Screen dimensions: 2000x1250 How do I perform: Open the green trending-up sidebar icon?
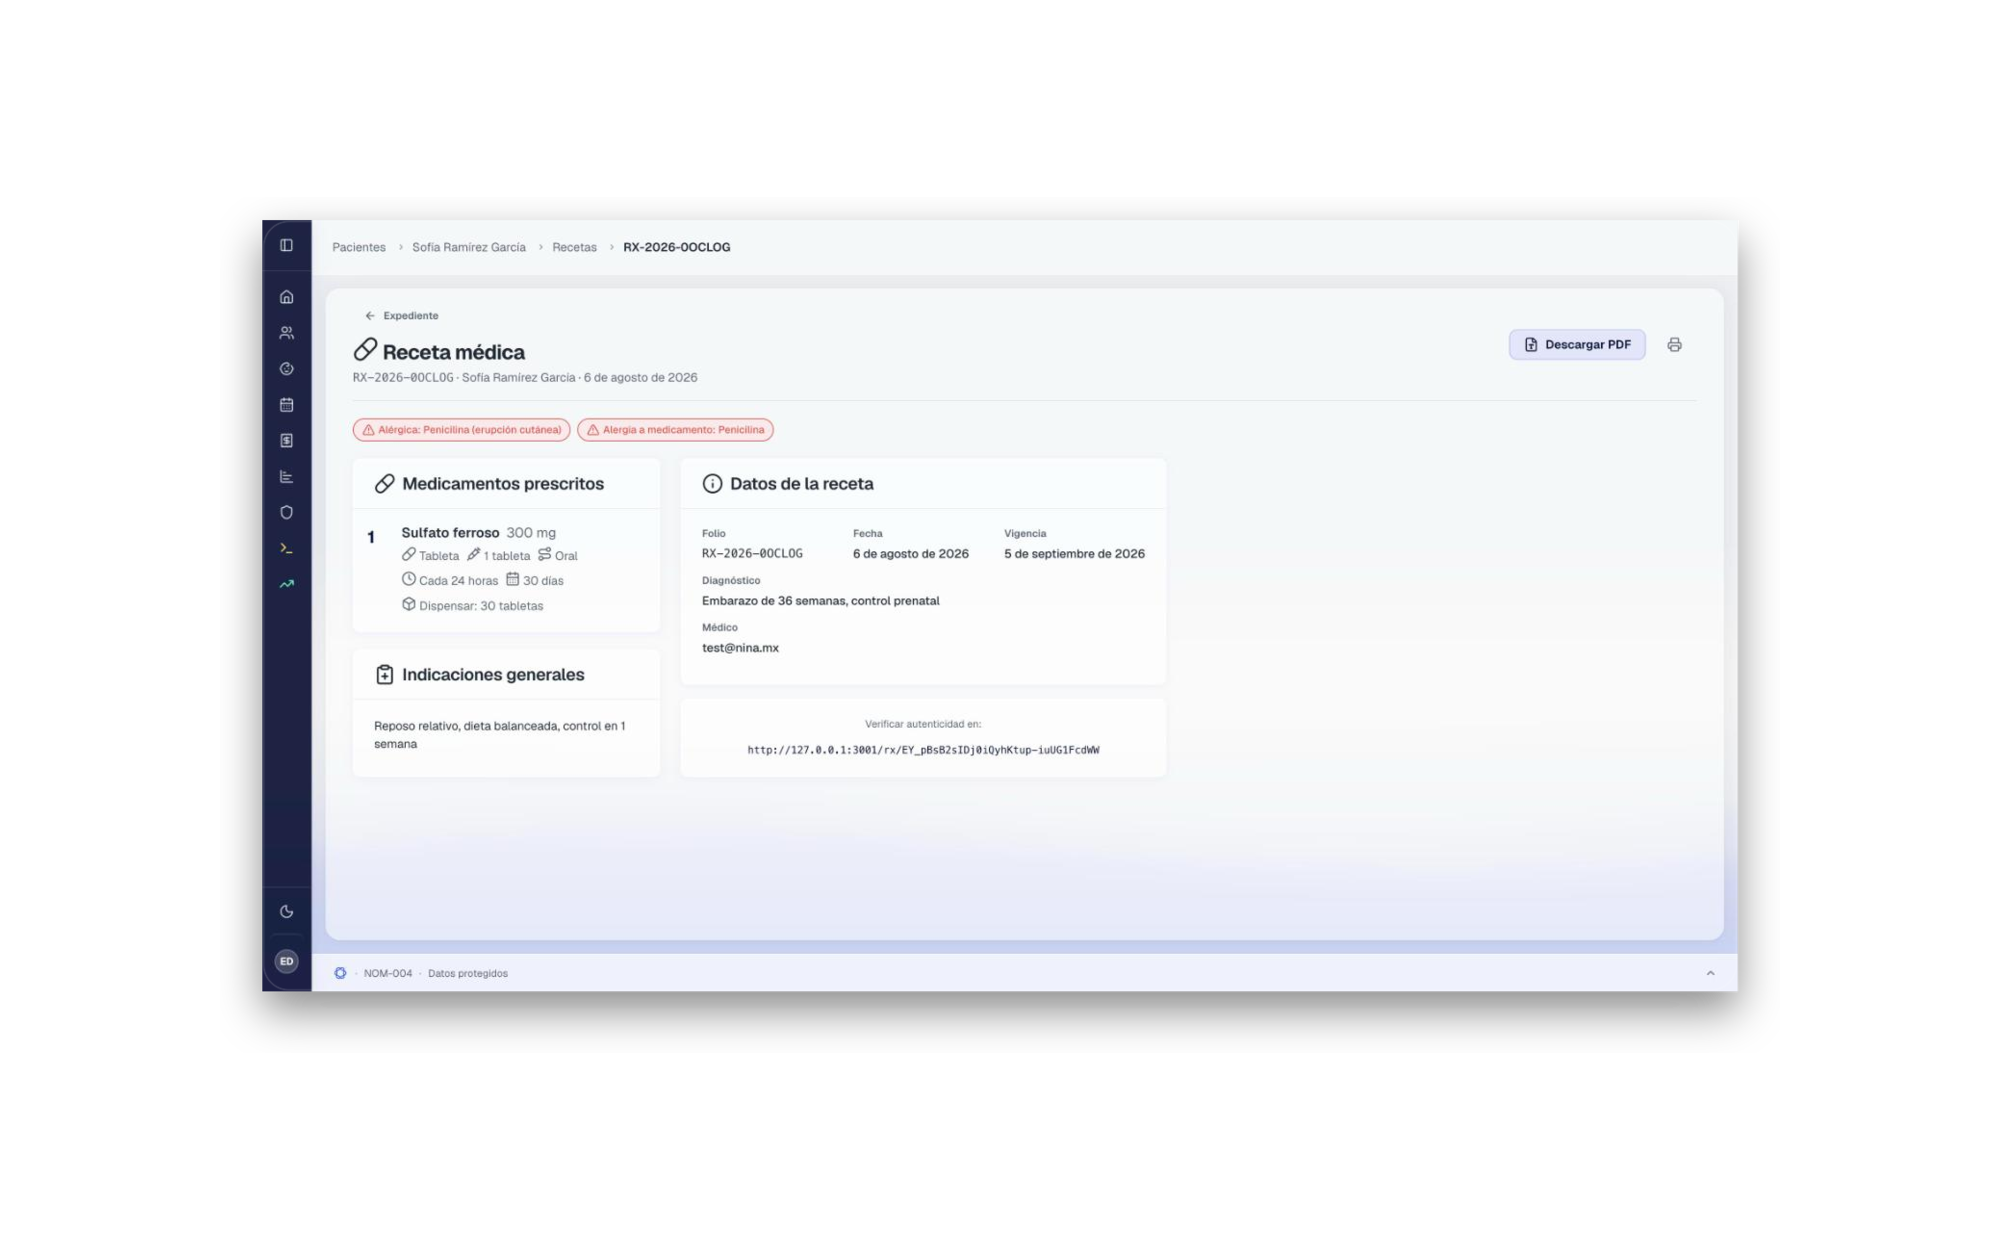tap(286, 584)
